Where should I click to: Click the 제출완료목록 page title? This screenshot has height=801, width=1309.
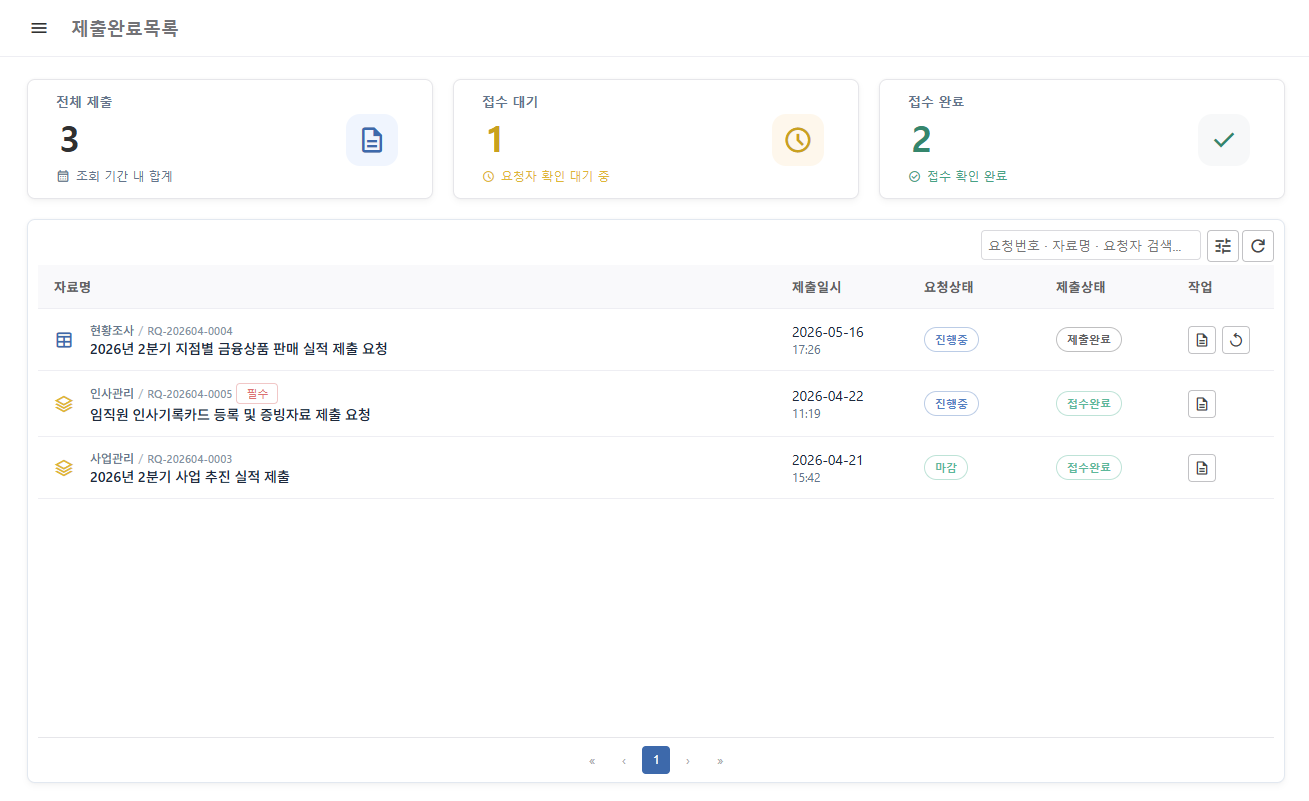(x=125, y=28)
